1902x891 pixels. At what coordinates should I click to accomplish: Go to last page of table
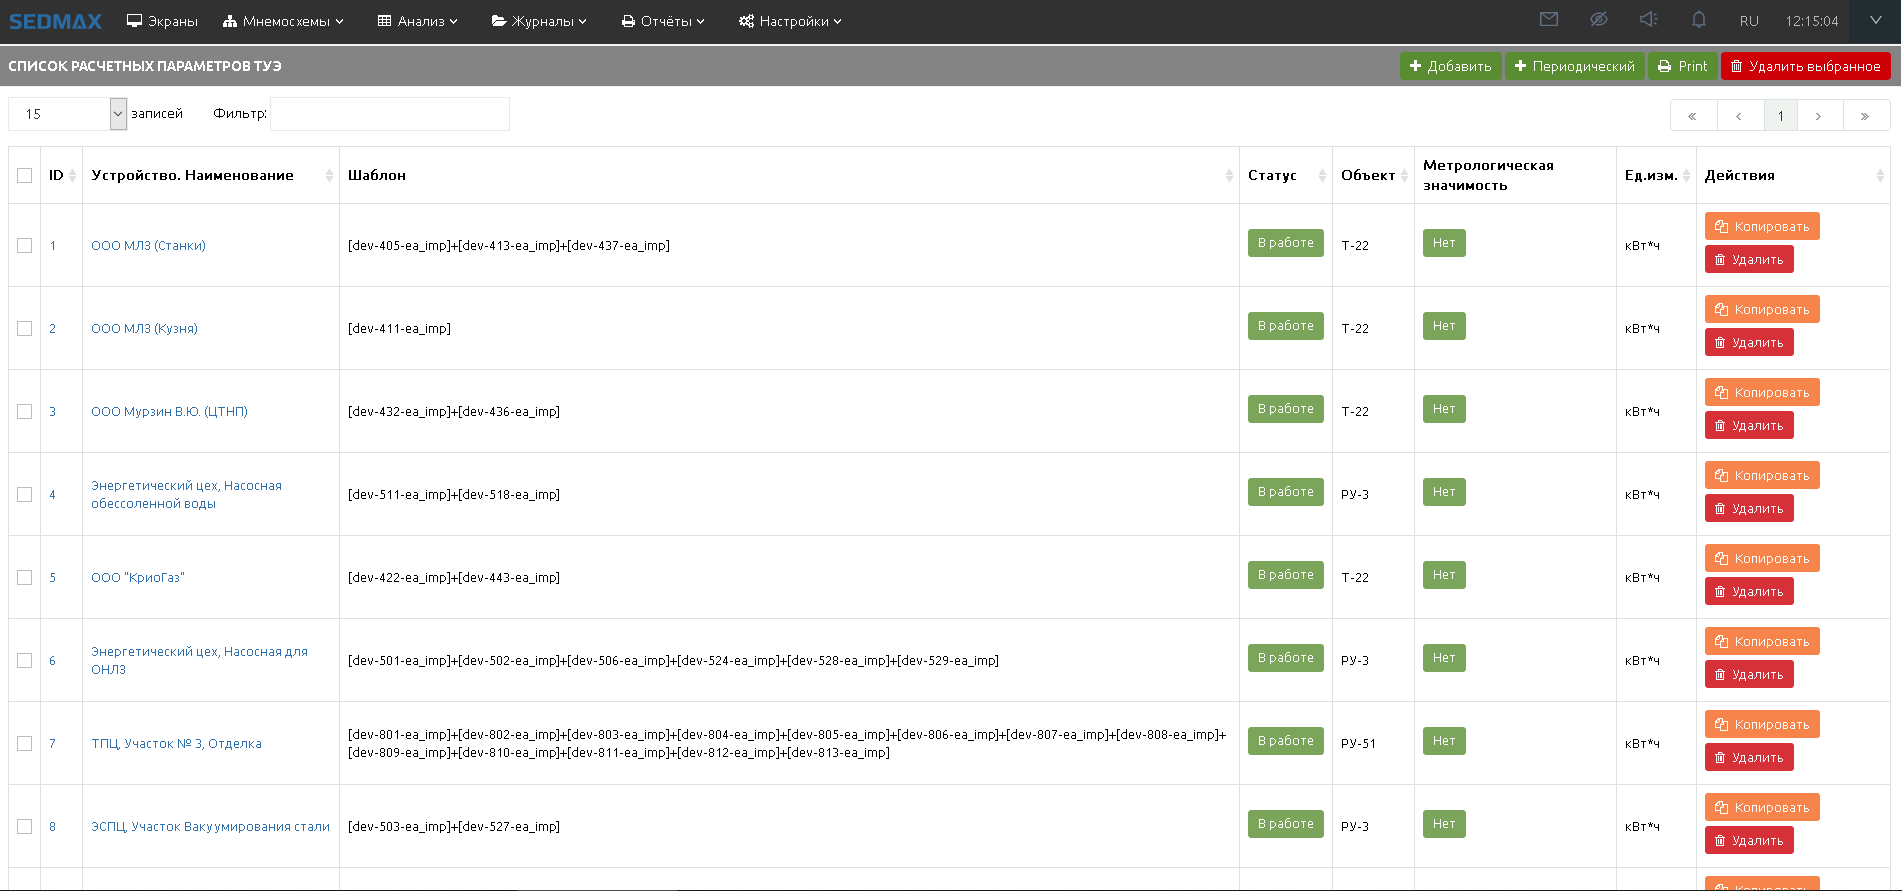(1865, 116)
